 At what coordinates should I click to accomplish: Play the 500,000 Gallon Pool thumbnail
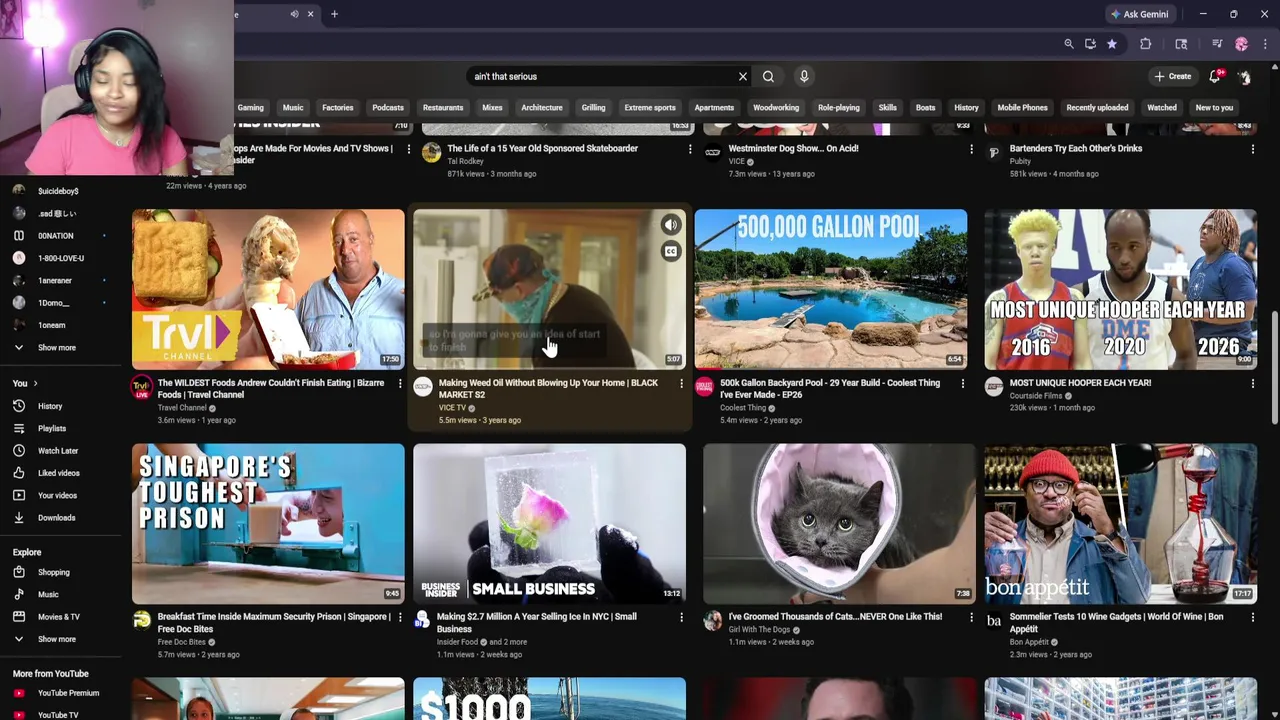831,289
